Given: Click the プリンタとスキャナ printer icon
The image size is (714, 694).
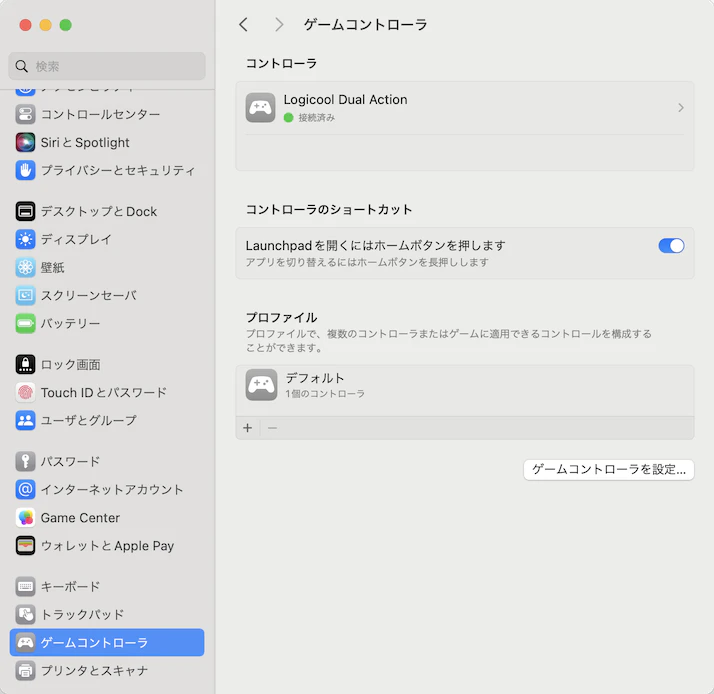Looking at the screenshot, I should pos(25,670).
